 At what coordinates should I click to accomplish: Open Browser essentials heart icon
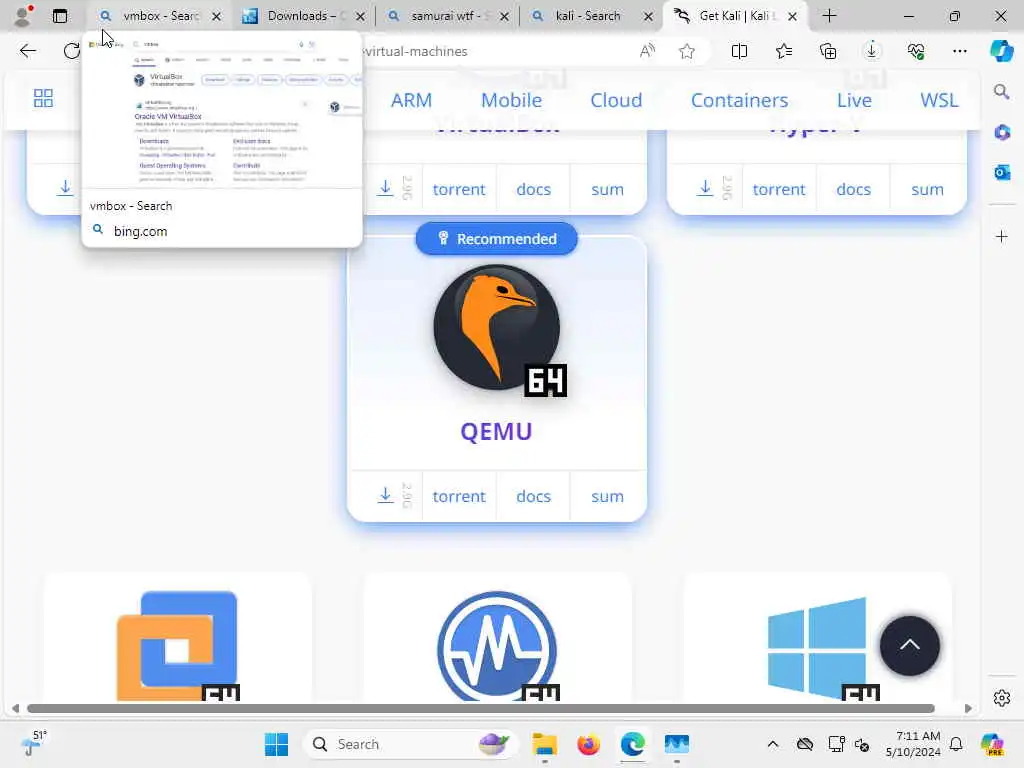(x=916, y=51)
